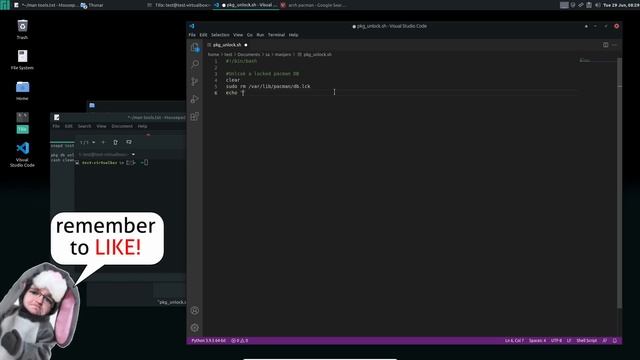Click the errors and warnings status indicator
The height and width of the screenshot is (360, 640).
240,340
